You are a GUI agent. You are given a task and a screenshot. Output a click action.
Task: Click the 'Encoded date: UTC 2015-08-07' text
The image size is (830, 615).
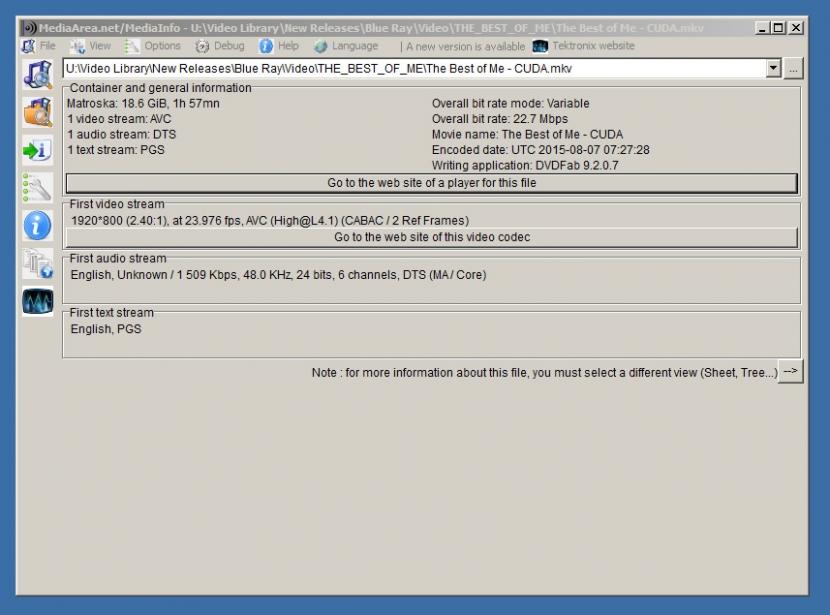[540, 150]
